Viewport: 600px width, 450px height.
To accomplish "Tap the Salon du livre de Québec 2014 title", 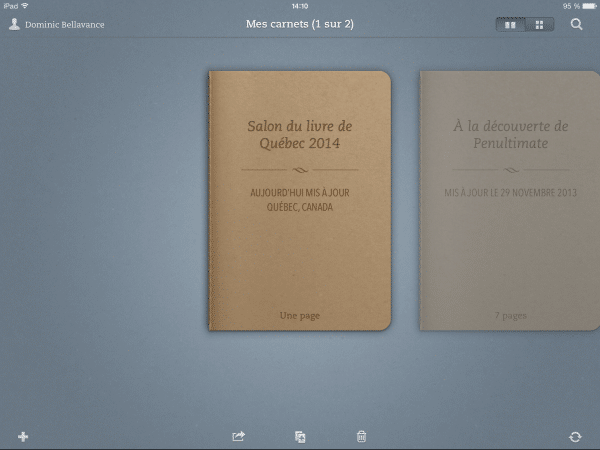I will click(300, 134).
